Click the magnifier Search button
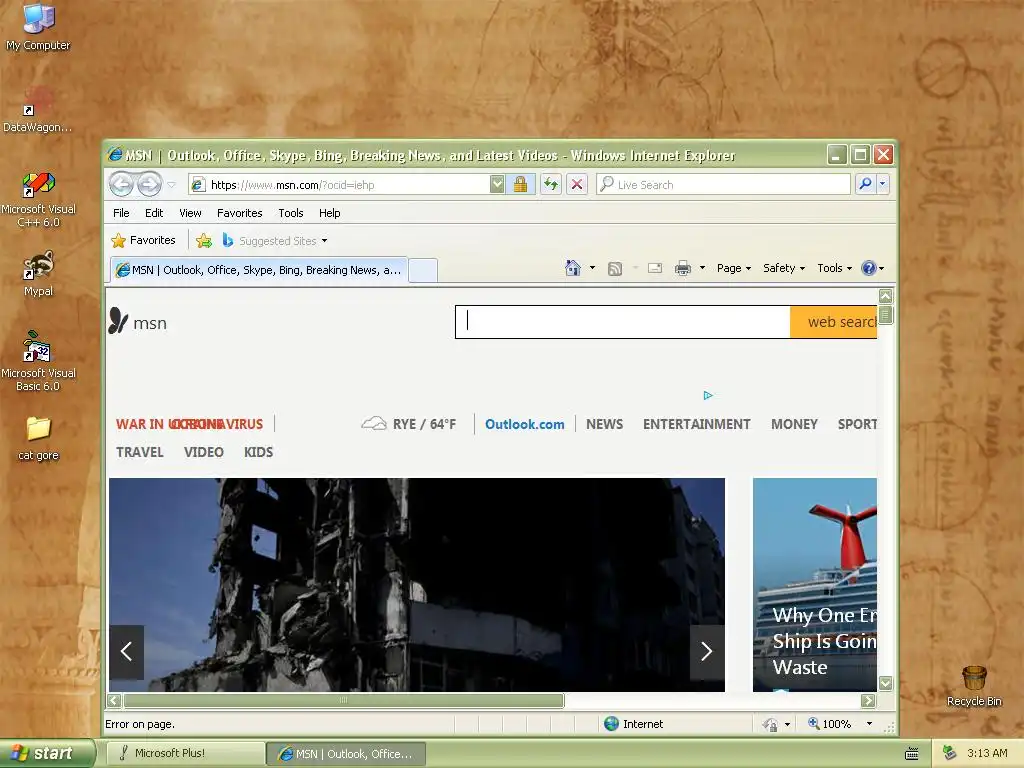This screenshot has width=1024, height=768. pos(865,185)
